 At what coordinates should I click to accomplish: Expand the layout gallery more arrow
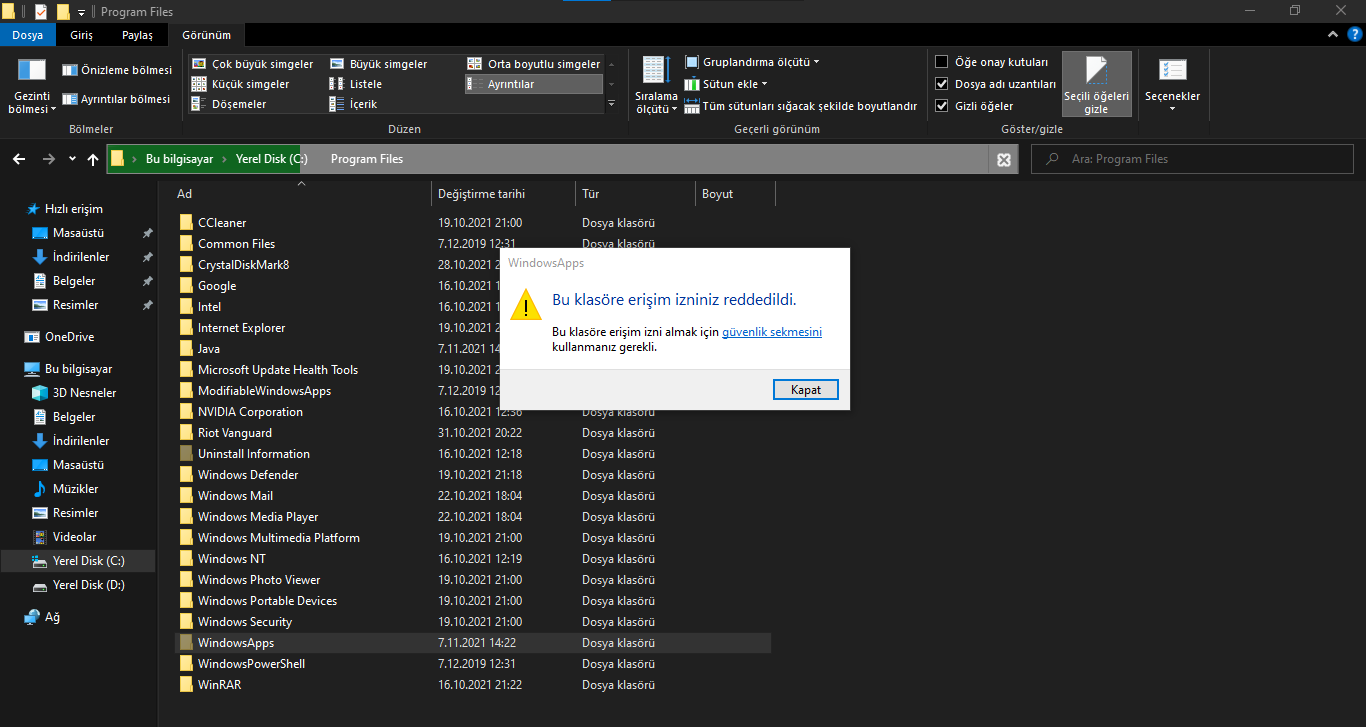[x=611, y=104]
